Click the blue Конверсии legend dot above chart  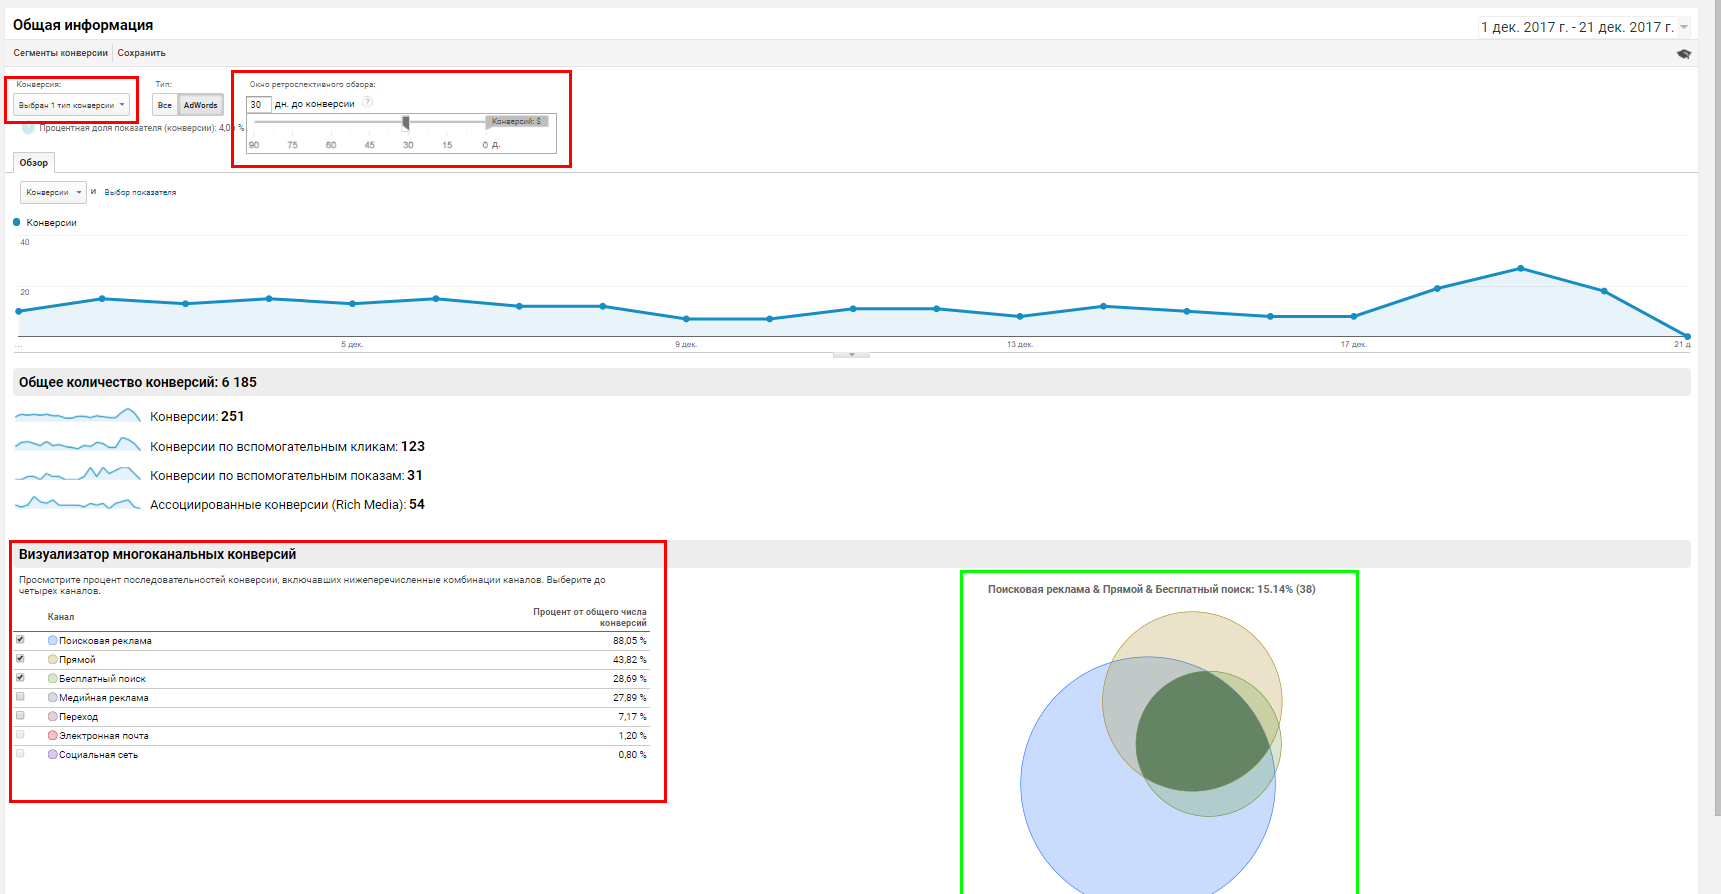(17, 222)
